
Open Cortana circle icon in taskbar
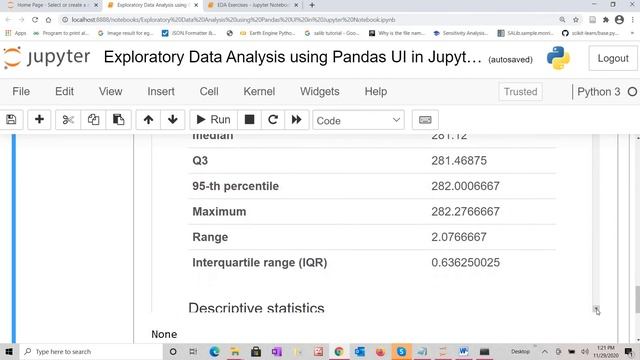(x=173, y=351)
